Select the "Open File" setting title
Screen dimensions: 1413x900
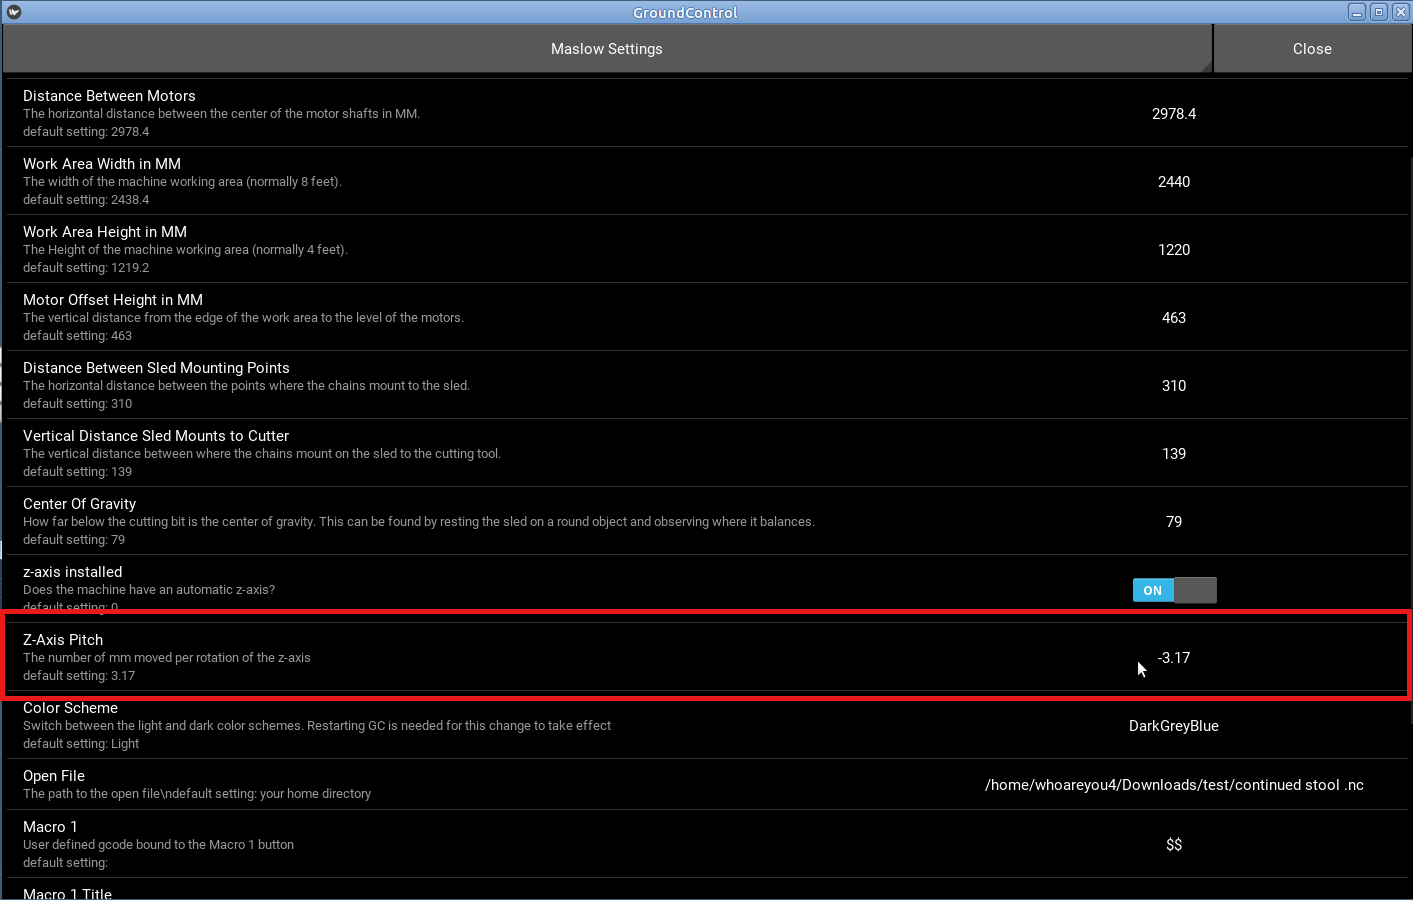pos(54,776)
